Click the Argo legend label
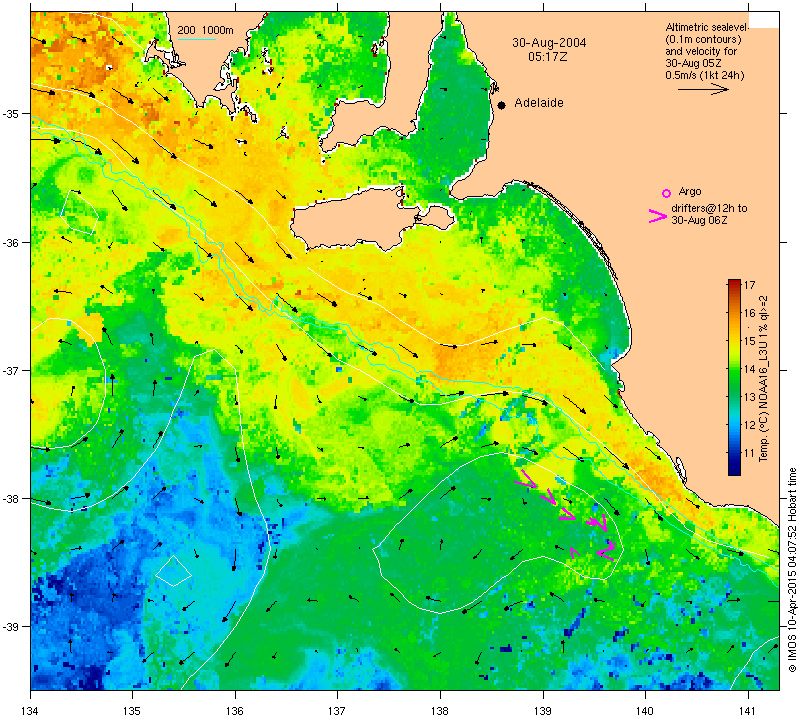Viewport: 800px width, 720px height. (690, 192)
